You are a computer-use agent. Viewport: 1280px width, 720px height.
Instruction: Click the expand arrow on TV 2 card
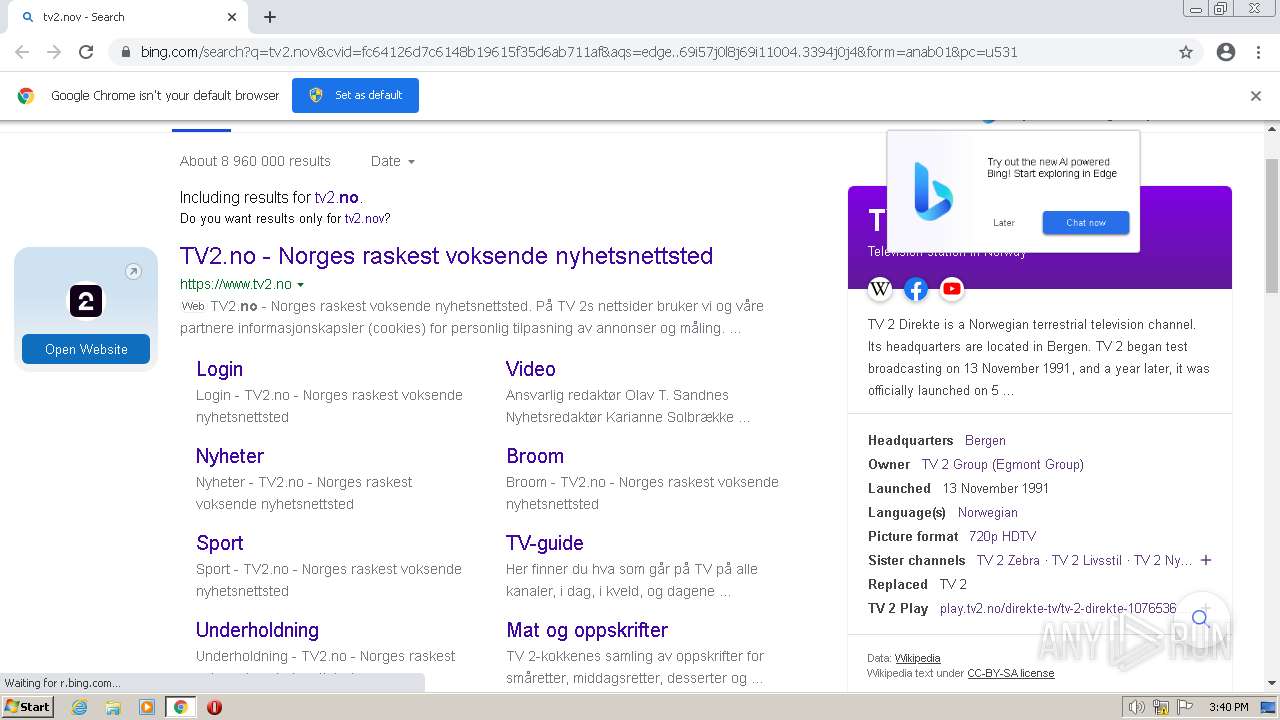133,272
